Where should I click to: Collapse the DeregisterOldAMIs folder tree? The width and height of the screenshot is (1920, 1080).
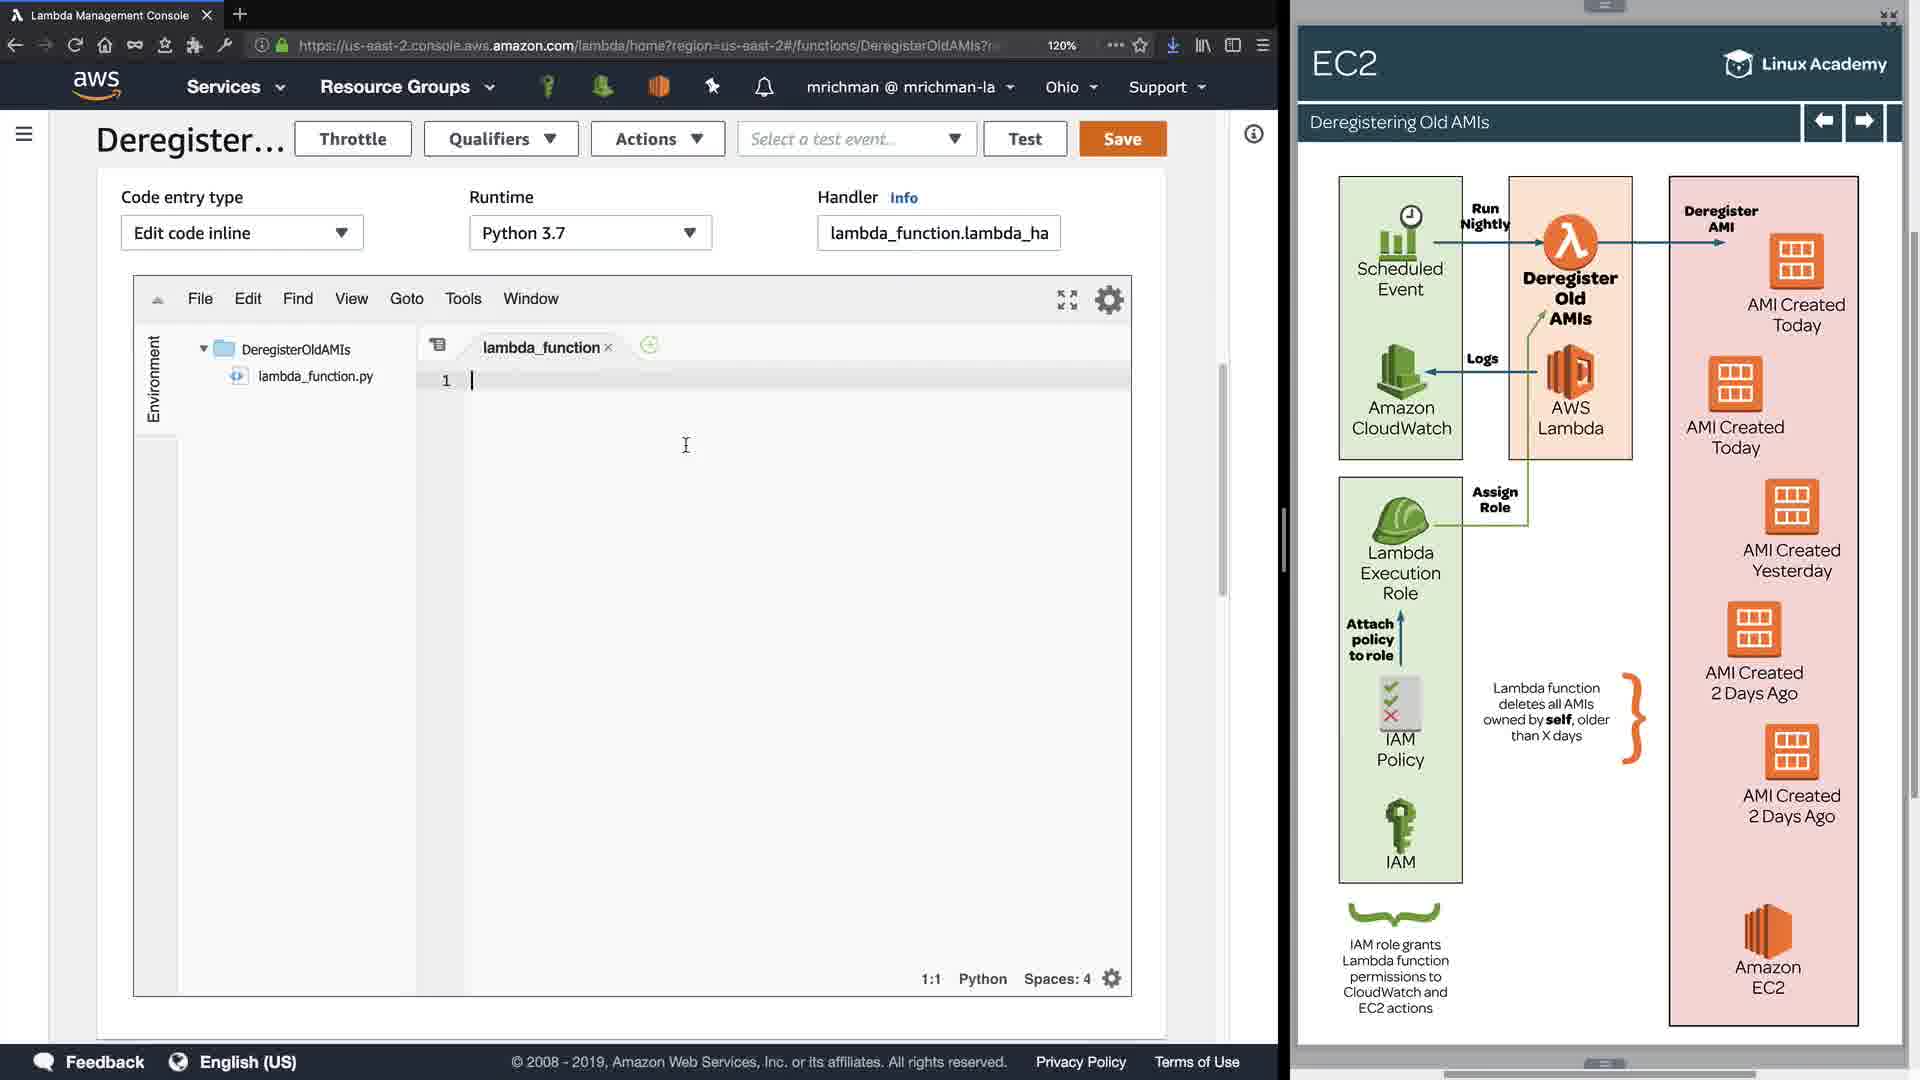[204, 349]
